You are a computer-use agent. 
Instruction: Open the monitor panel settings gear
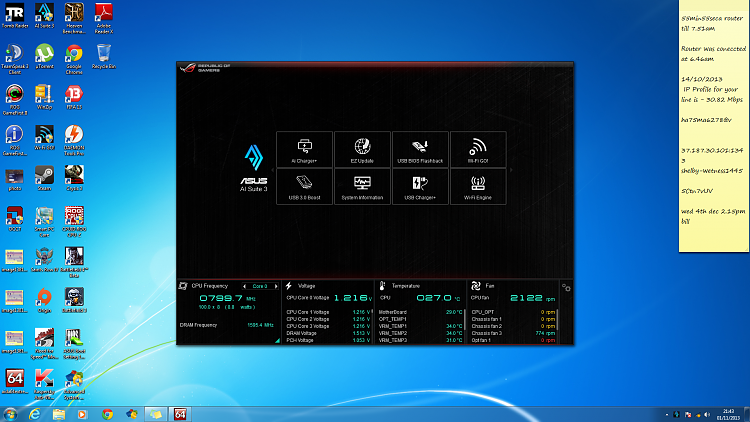pyautogui.click(x=566, y=288)
